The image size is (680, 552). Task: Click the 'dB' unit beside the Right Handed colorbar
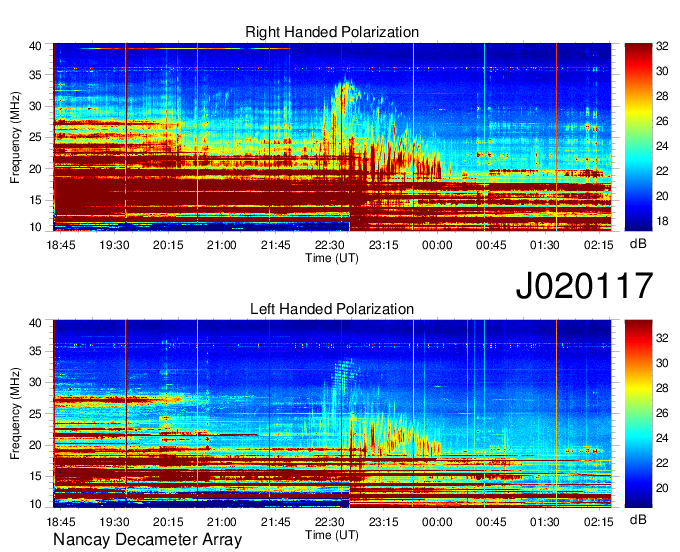[638, 244]
